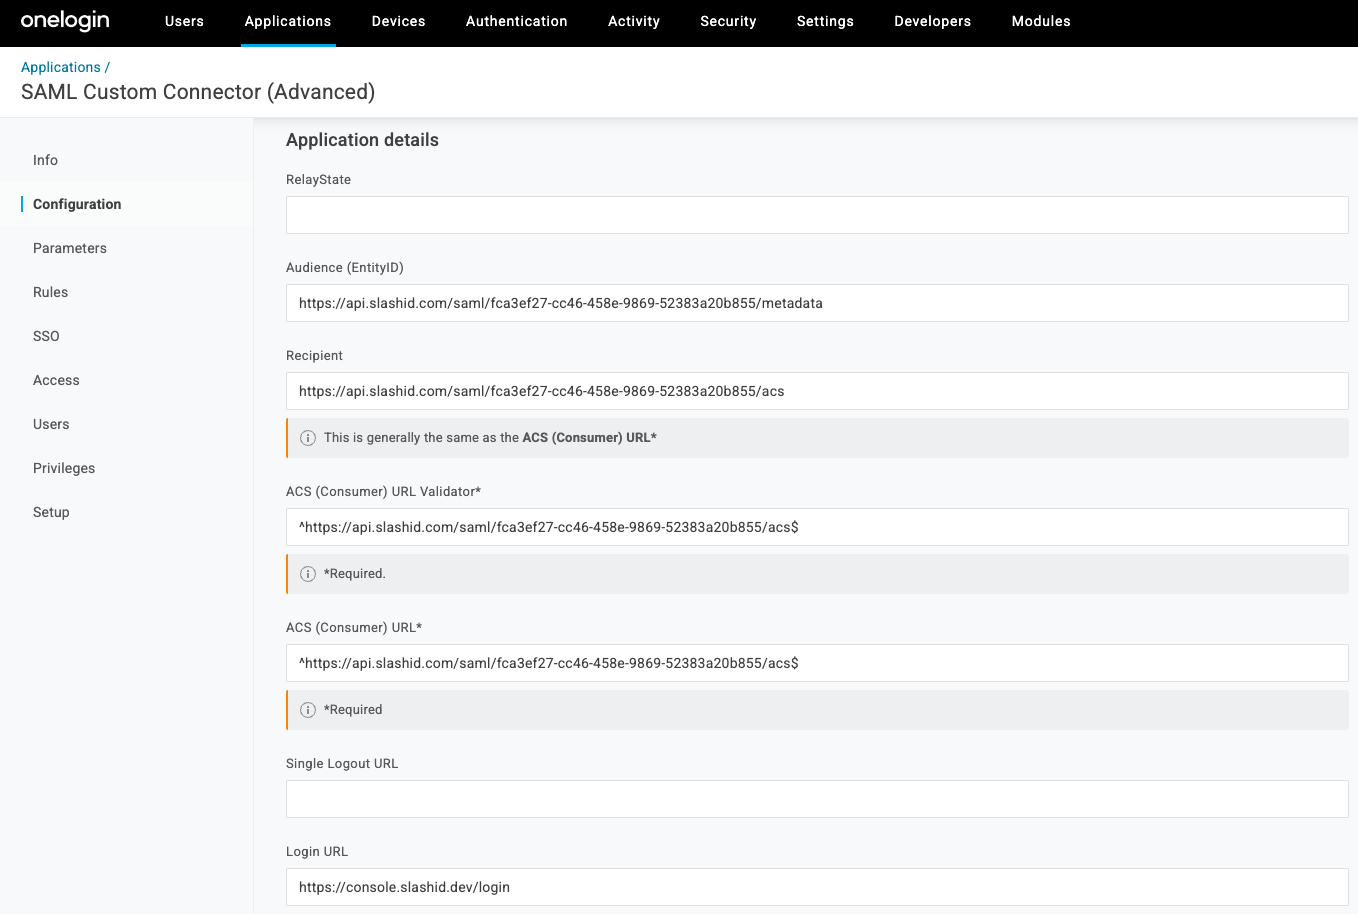Open the Privileges tab

(64, 468)
